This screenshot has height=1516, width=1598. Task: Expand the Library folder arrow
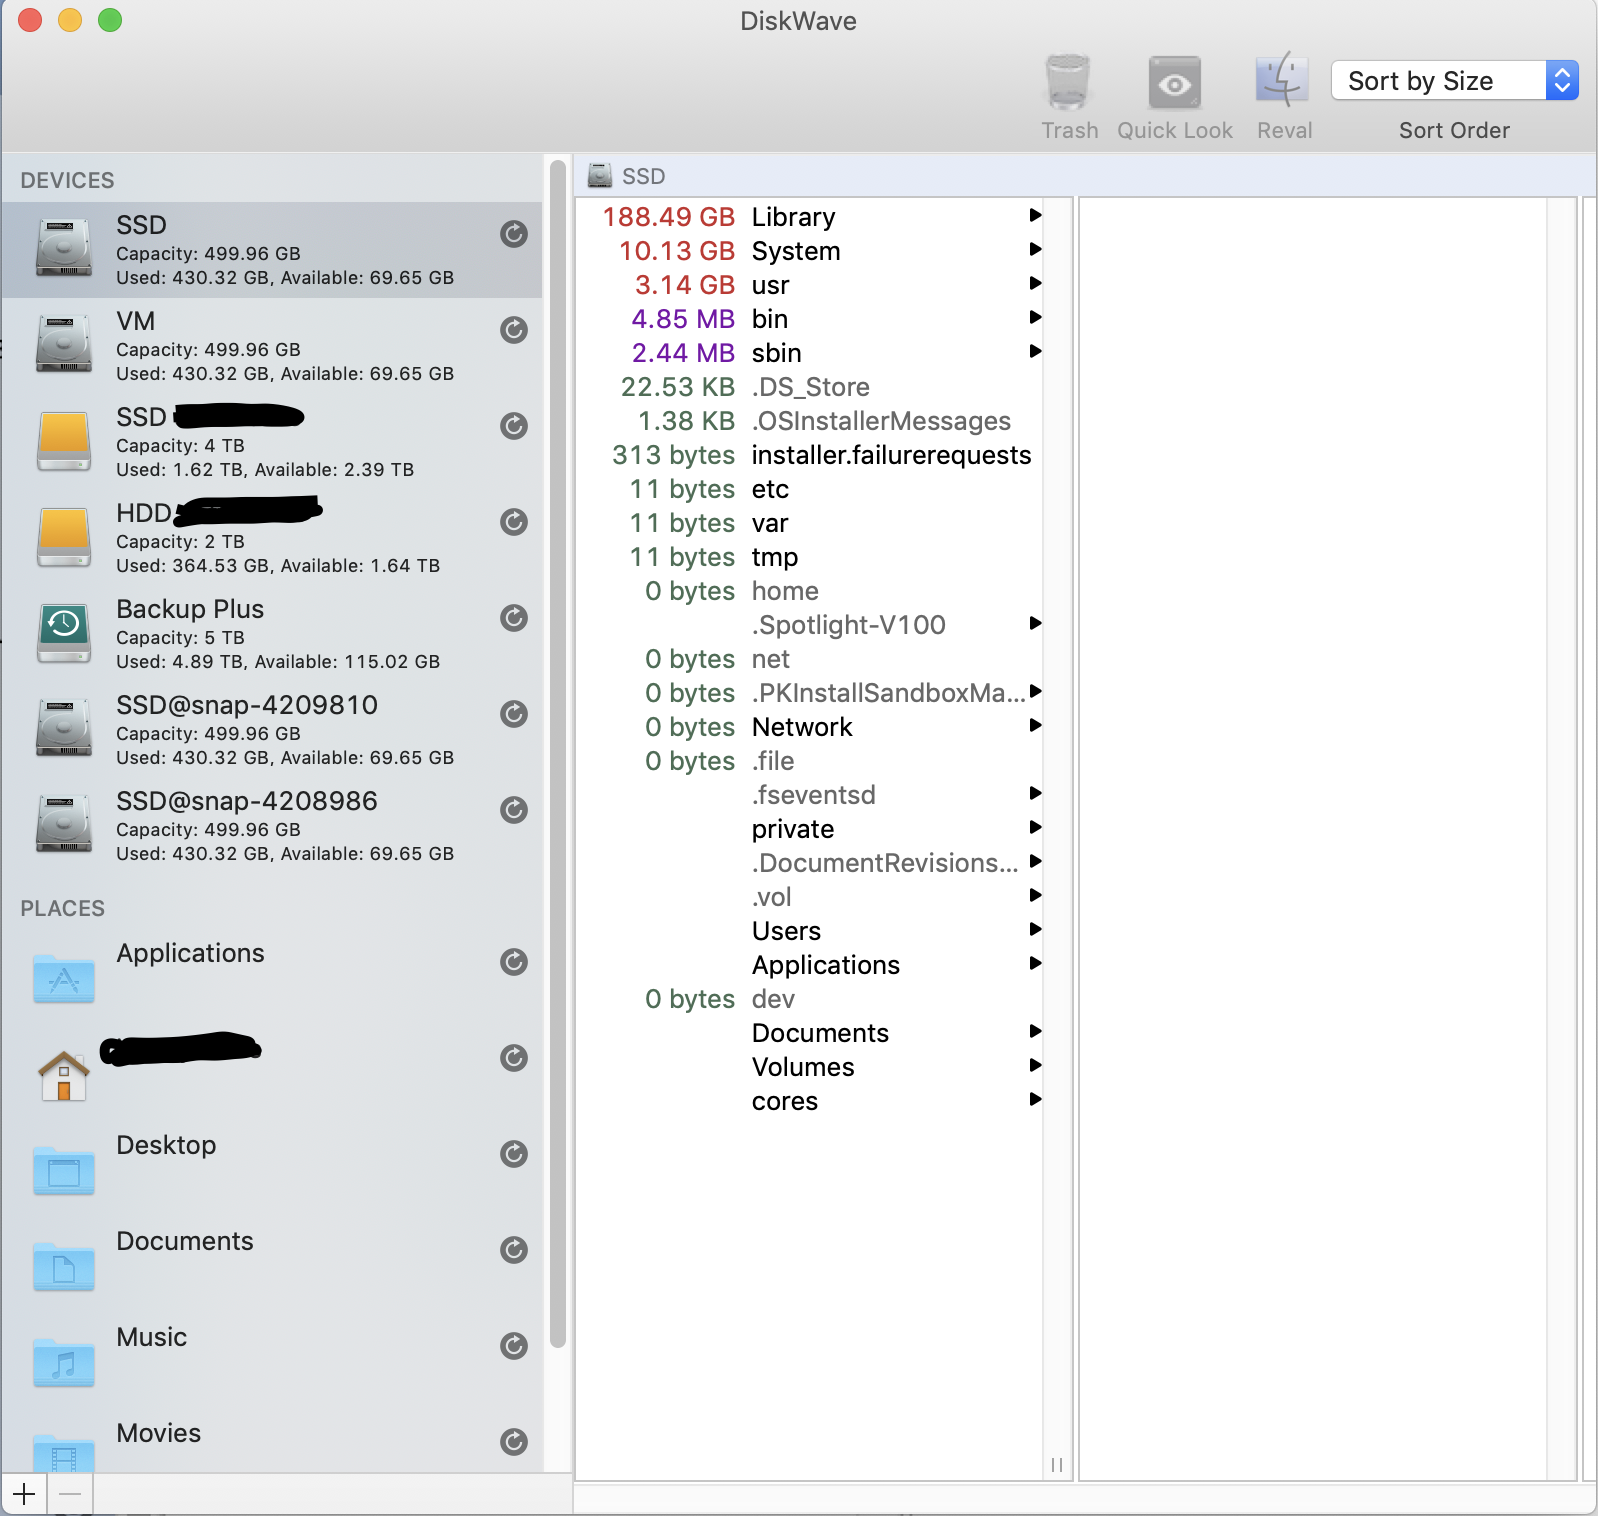point(1036,215)
